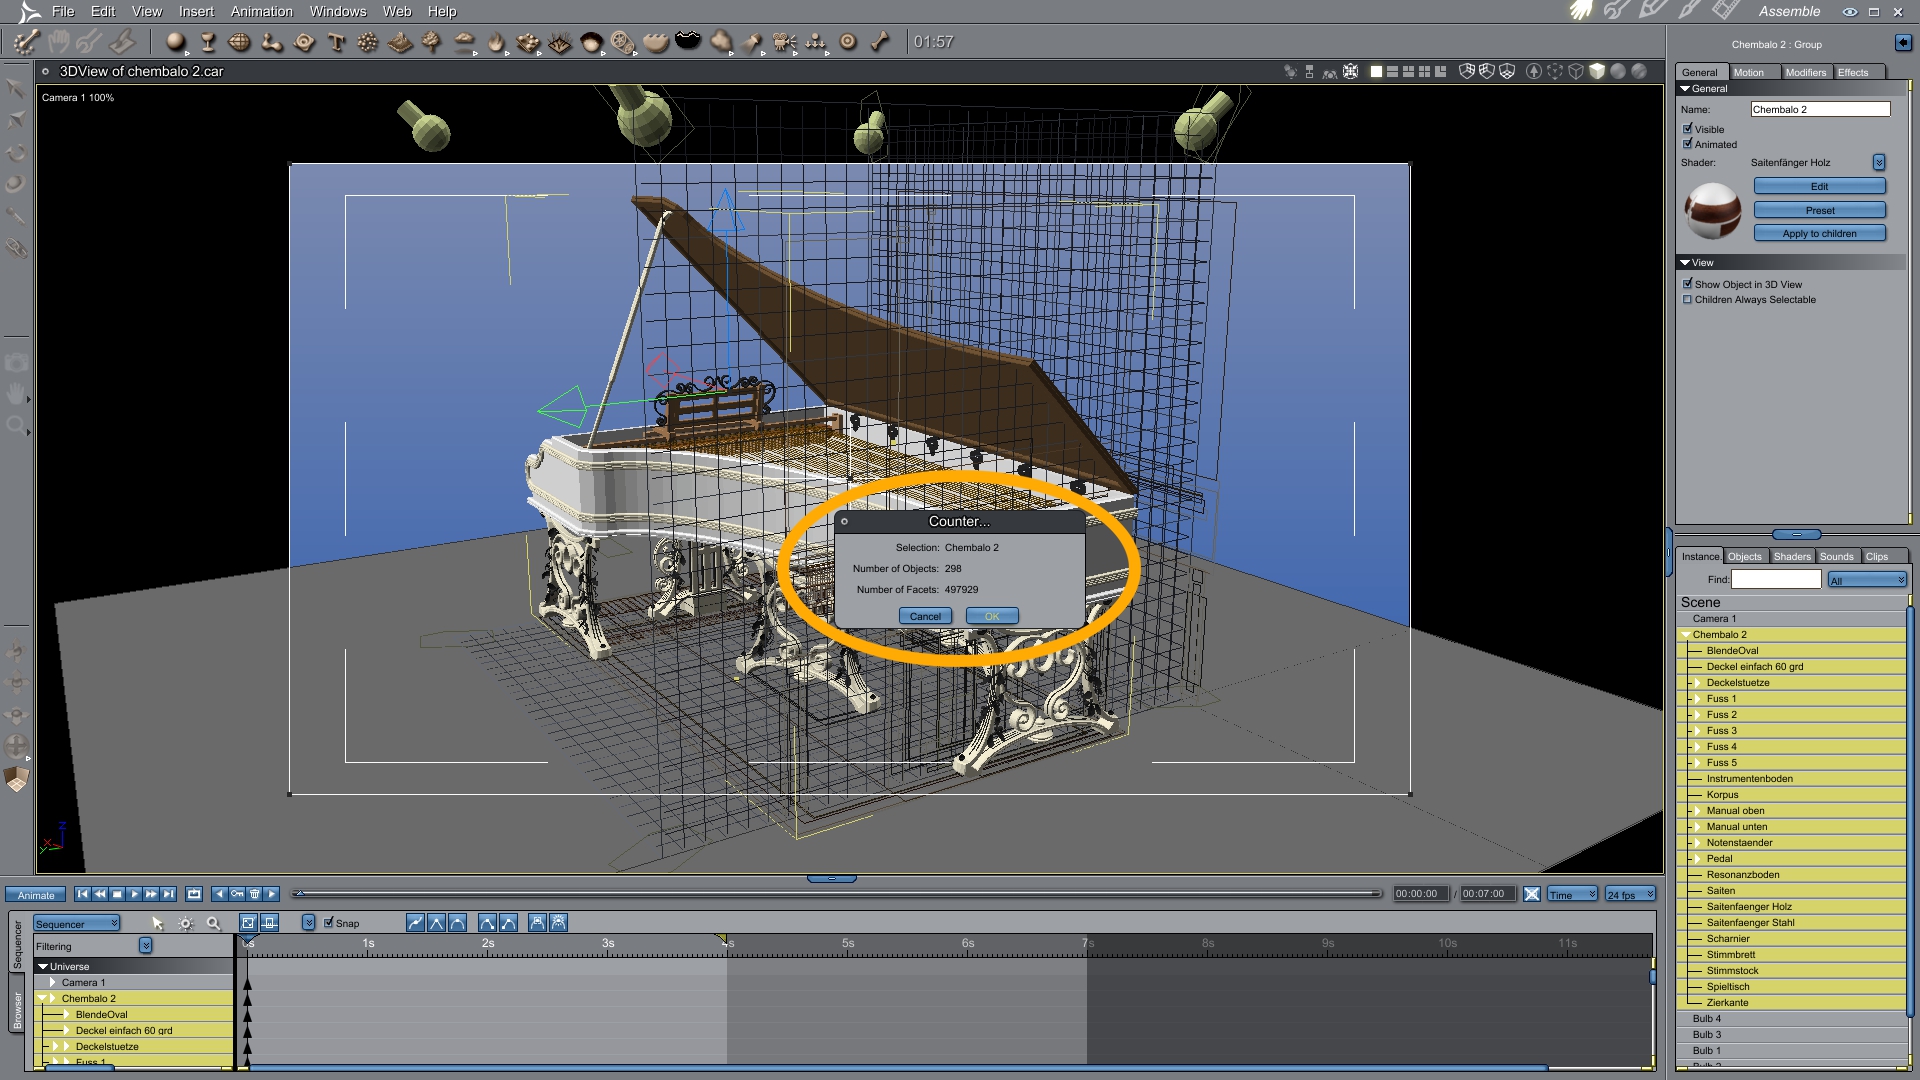
Task: Open the Sequencer dropdown
Action: [77, 923]
